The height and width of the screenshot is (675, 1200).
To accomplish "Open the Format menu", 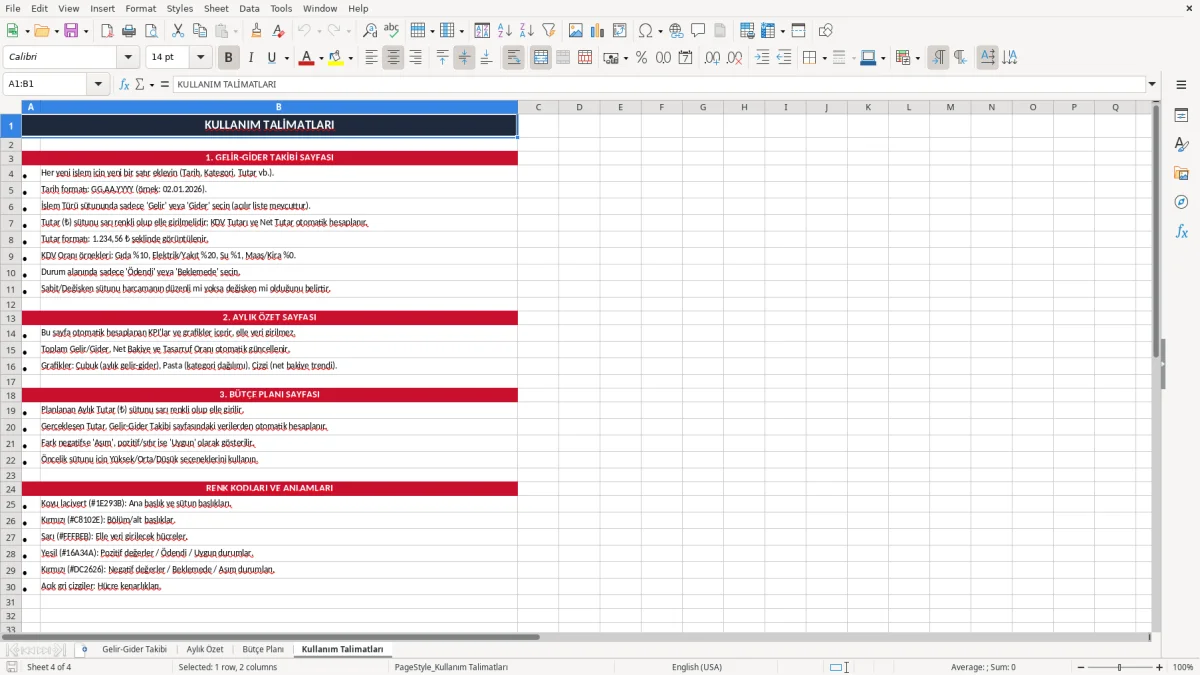I will 140,8.
